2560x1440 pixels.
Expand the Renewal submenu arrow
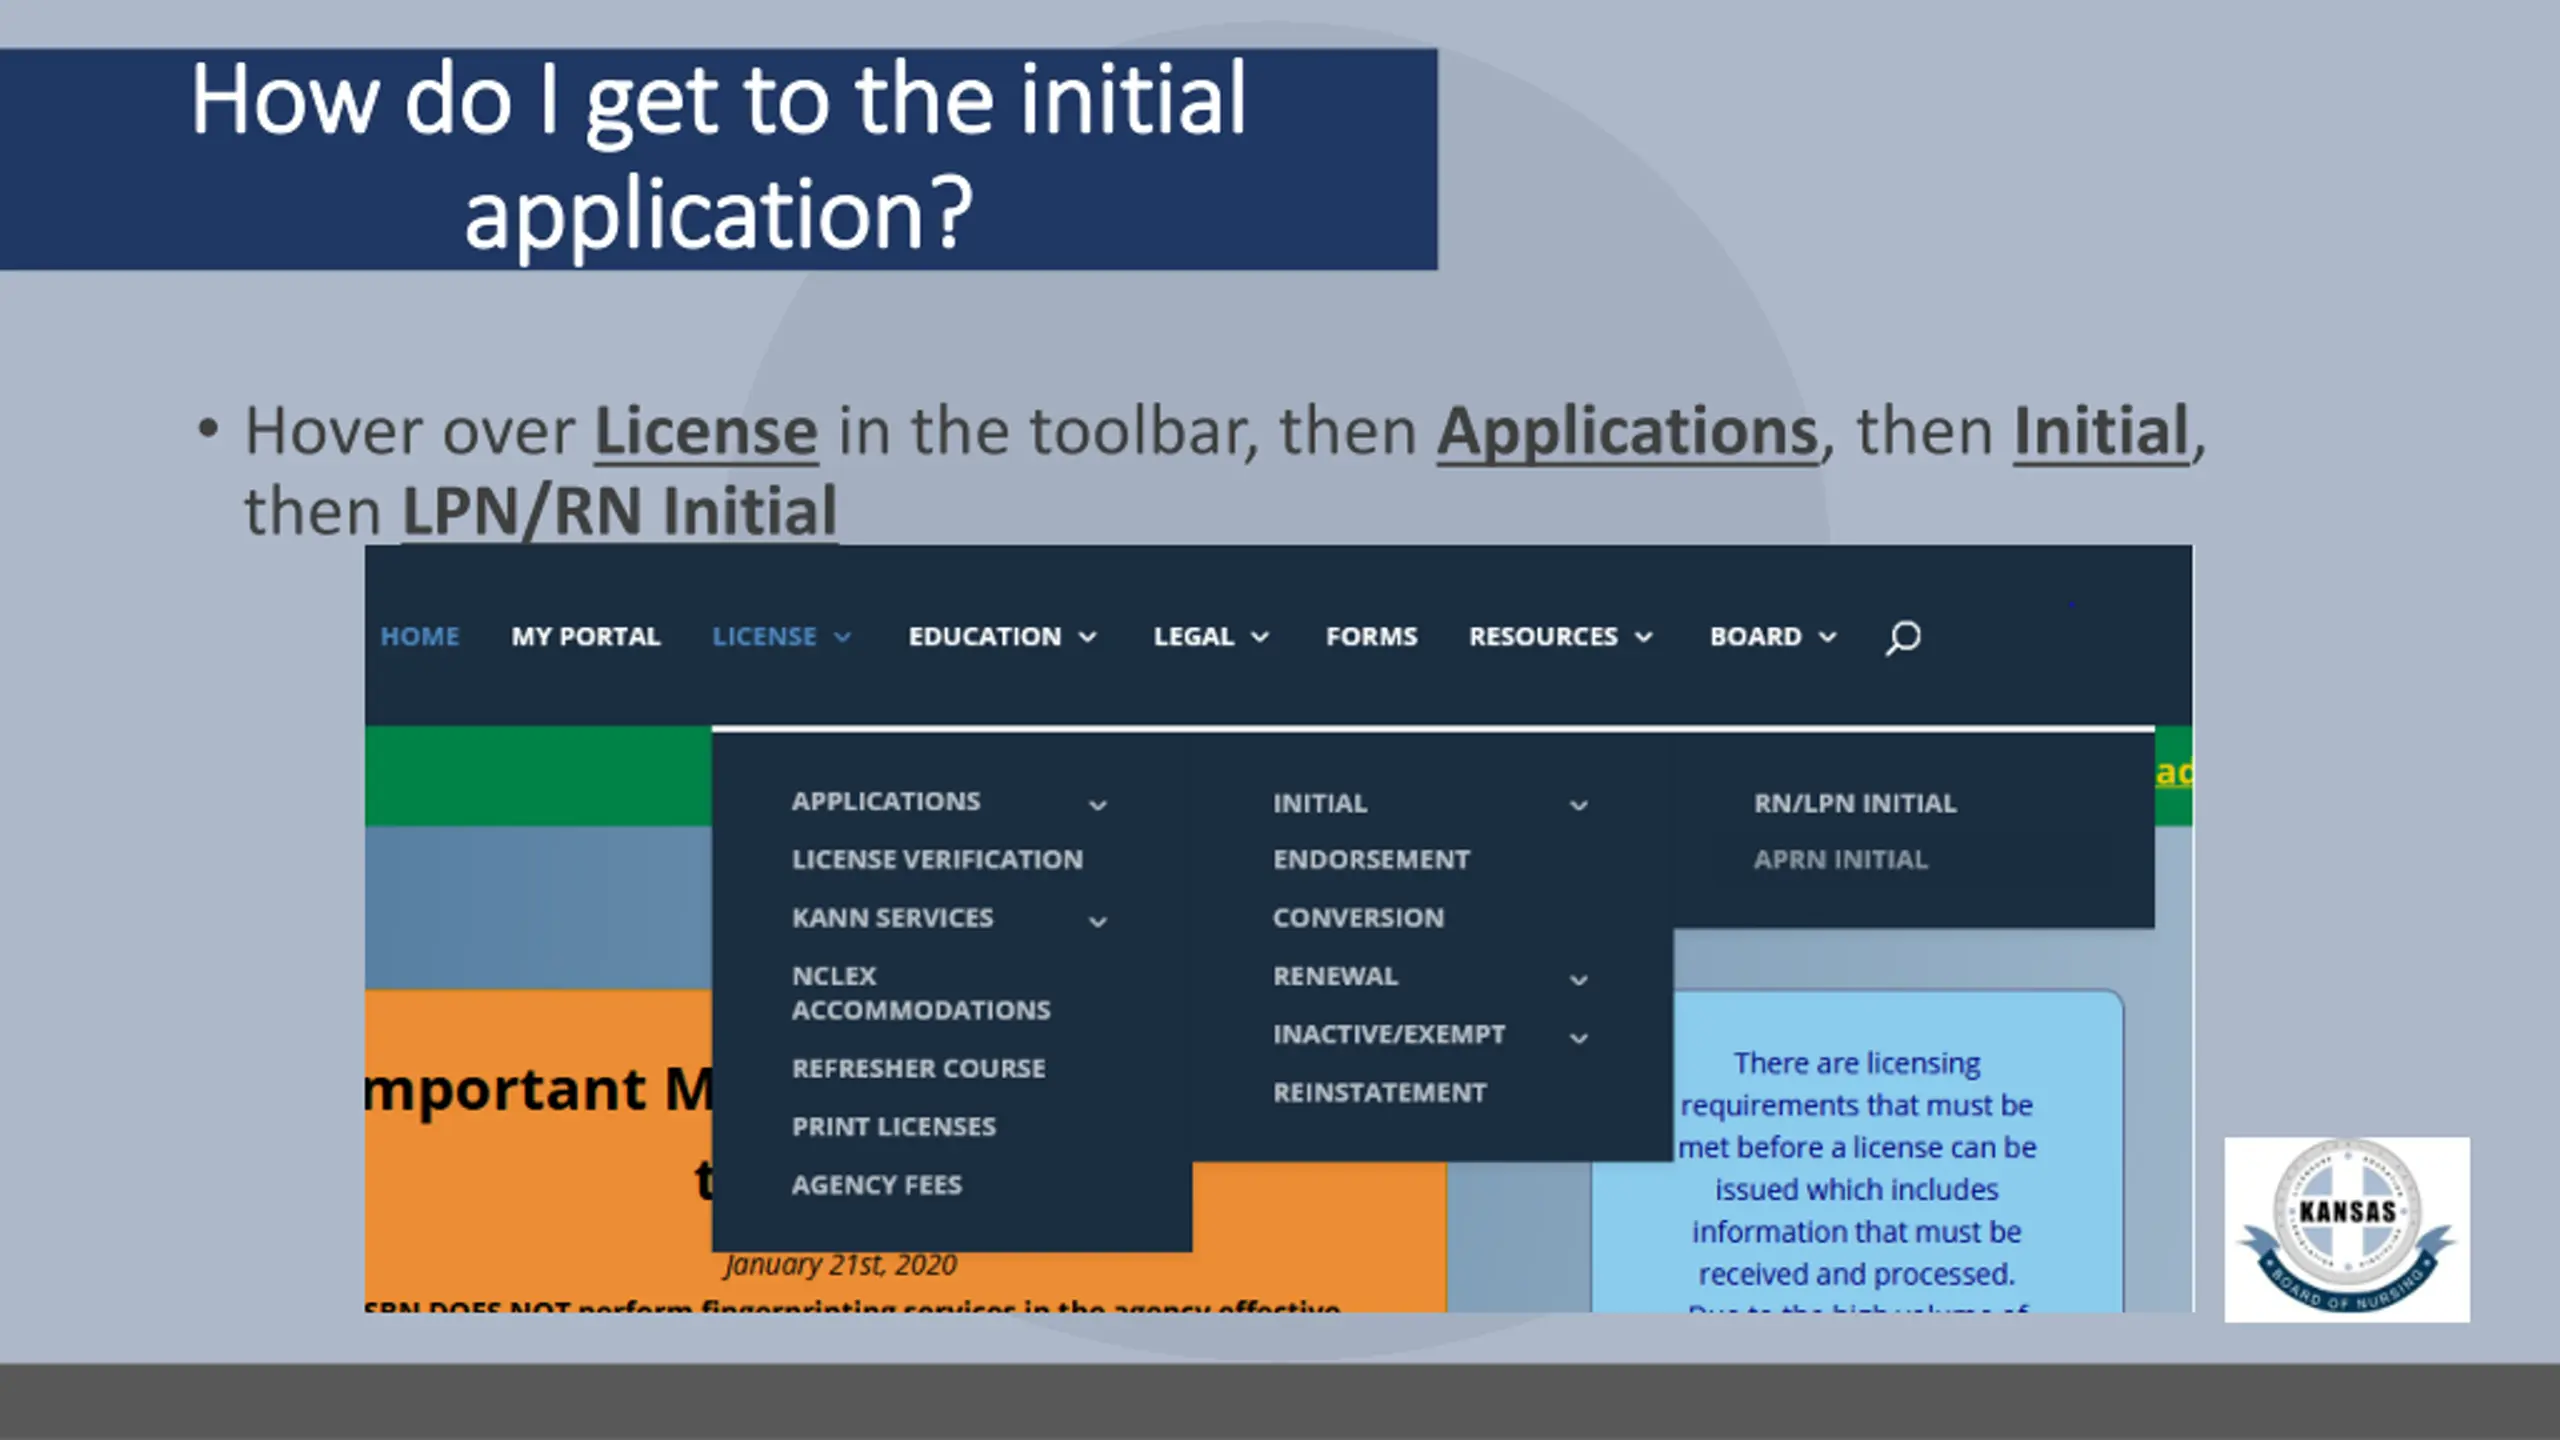click(1579, 980)
